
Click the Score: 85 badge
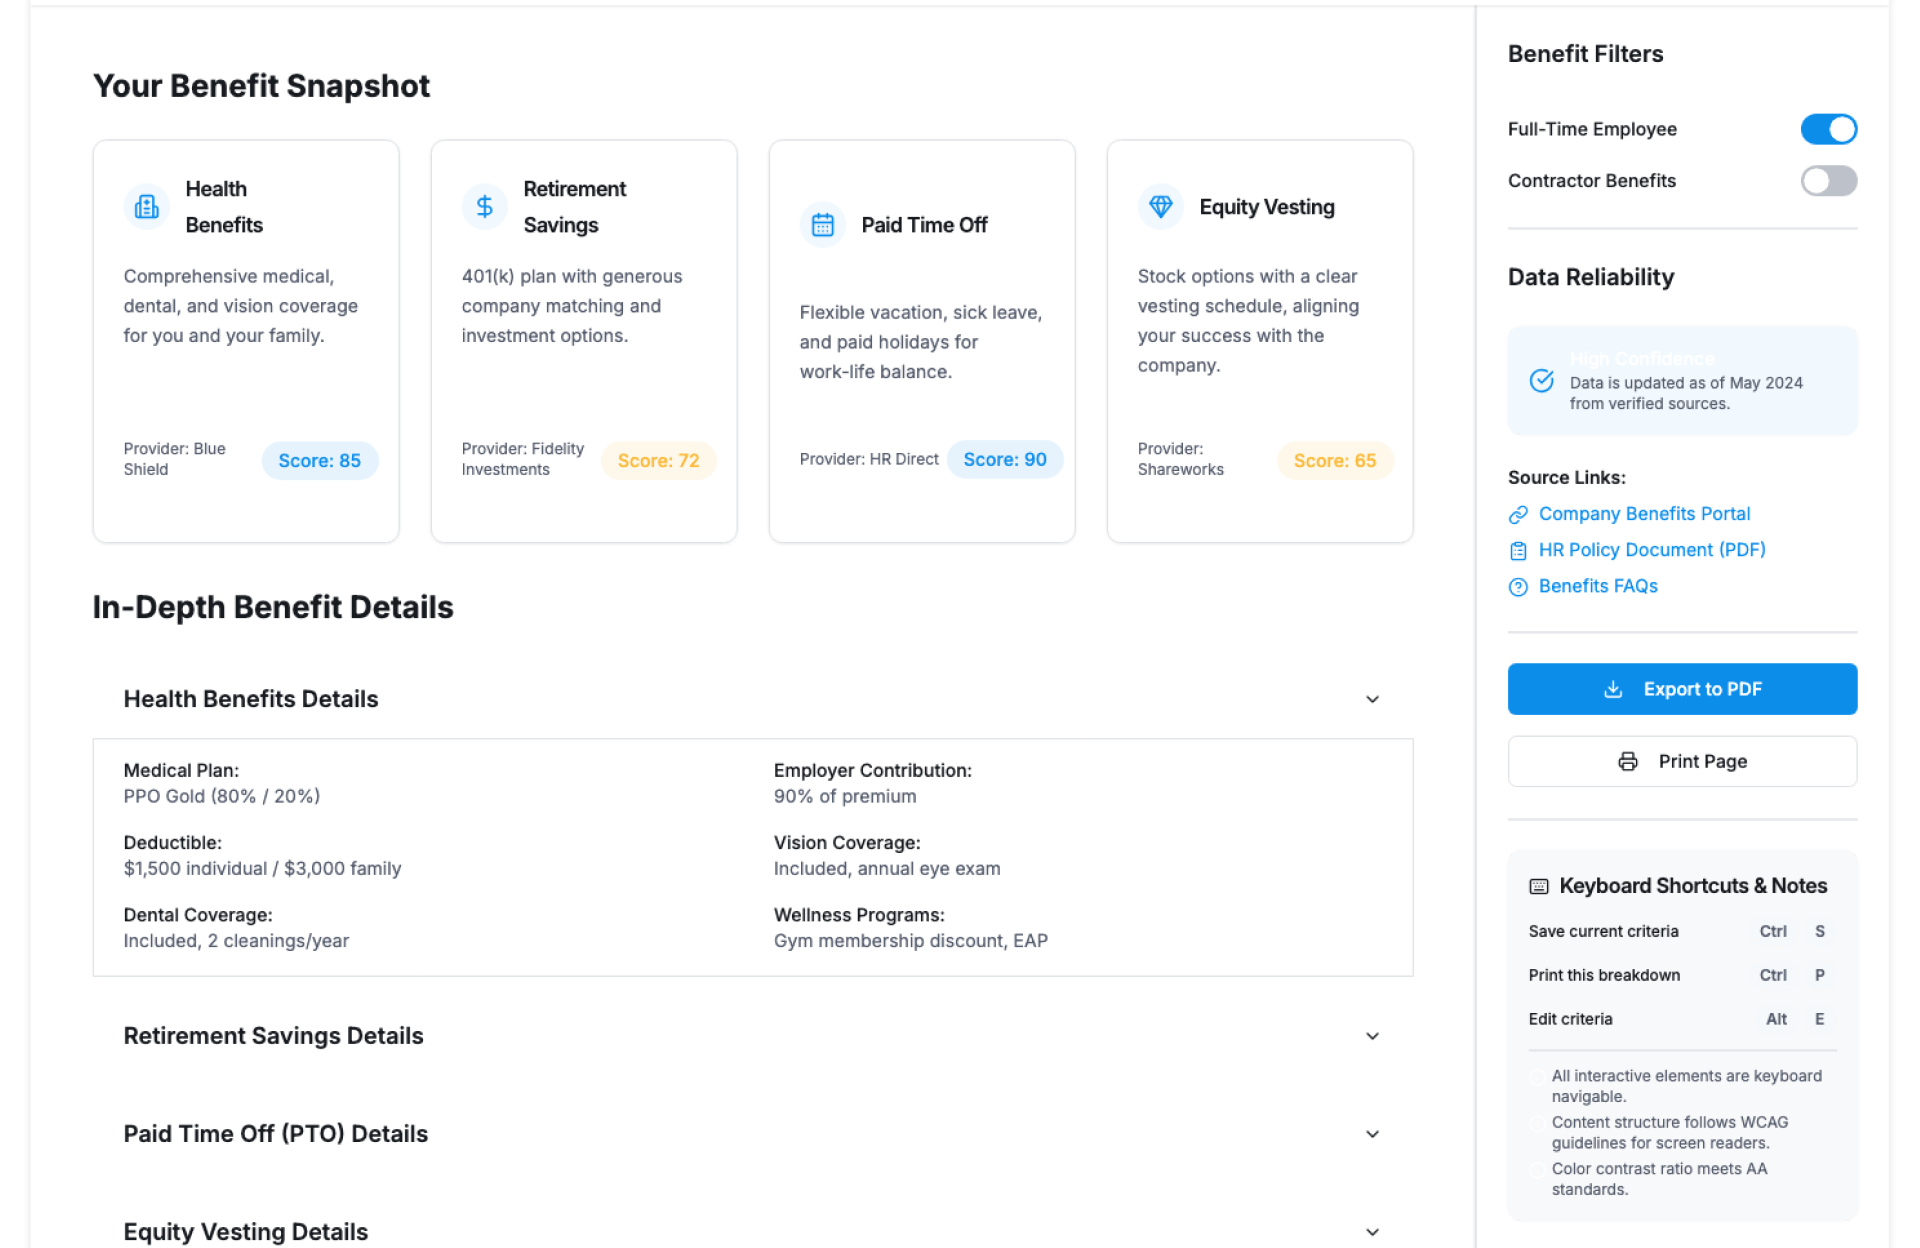319,461
